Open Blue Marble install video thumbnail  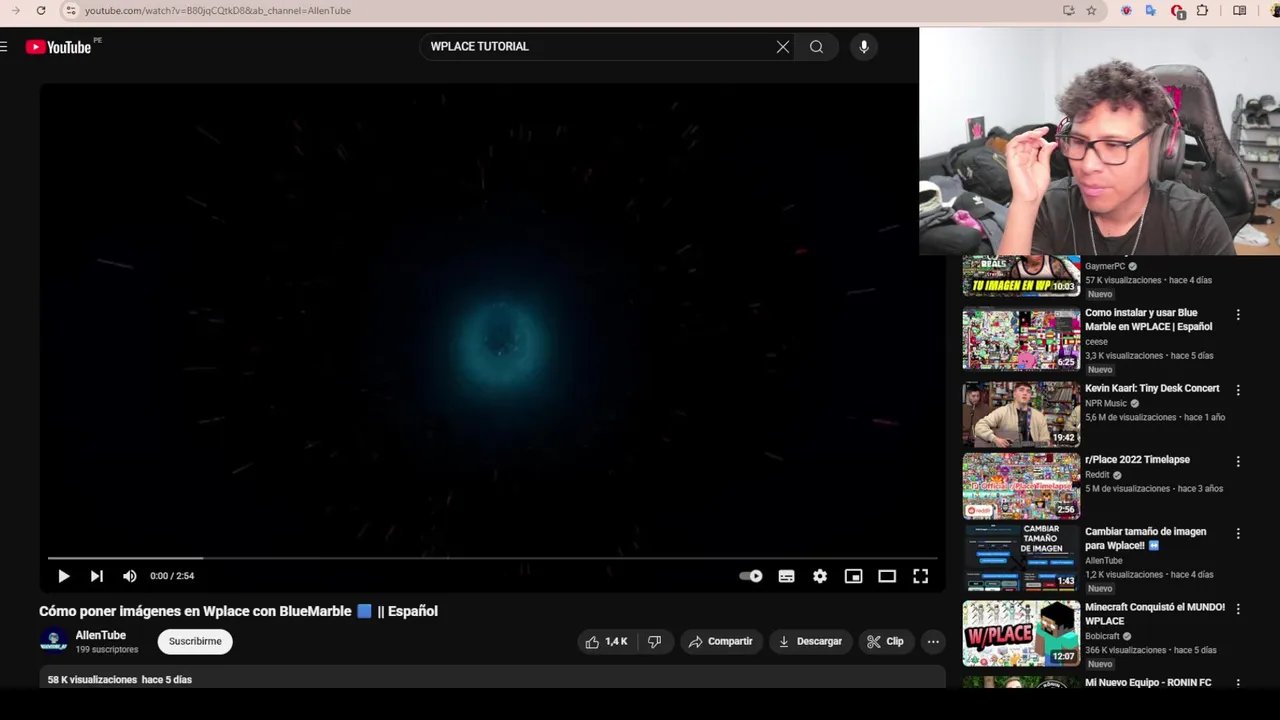tap(1021, 340)
